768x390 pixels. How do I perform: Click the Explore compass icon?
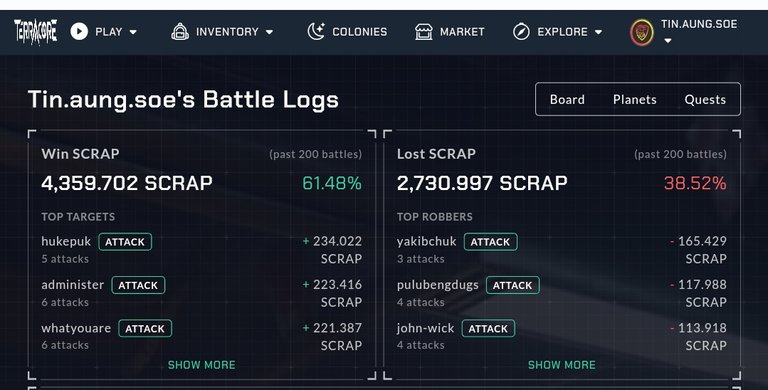[x=521, y=32]
